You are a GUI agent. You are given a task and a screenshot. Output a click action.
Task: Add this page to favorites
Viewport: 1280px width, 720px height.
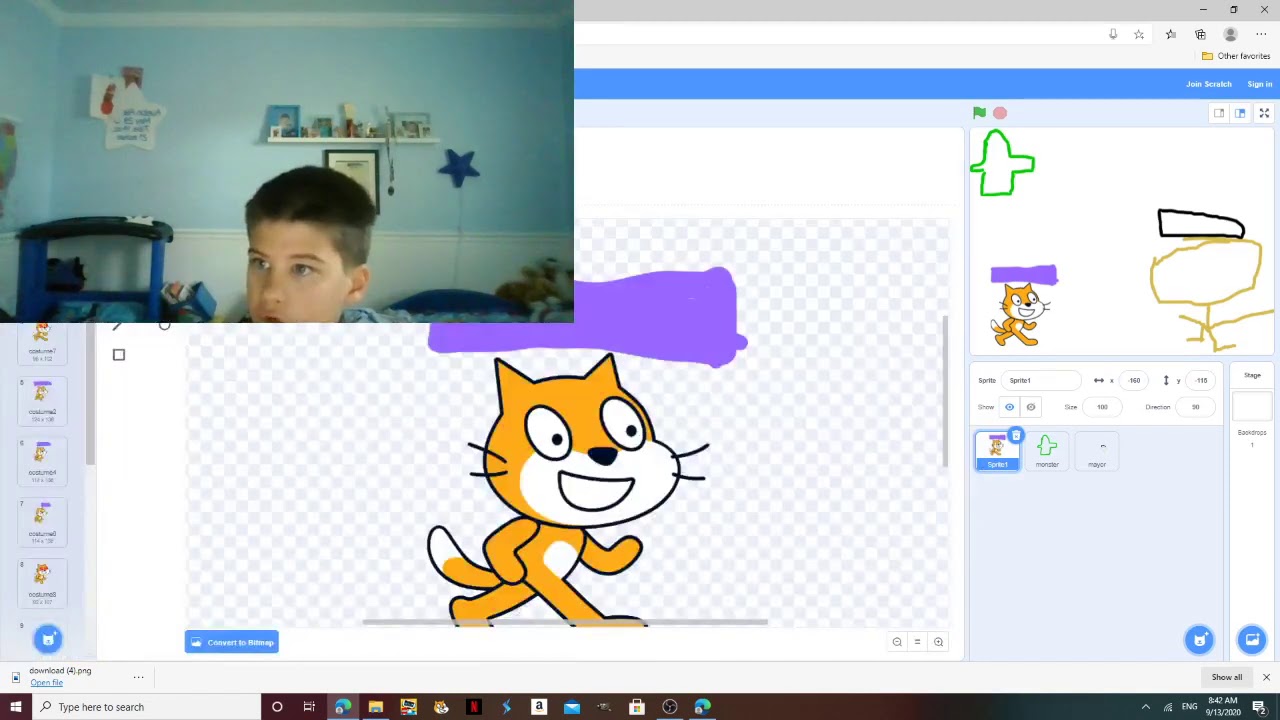(x=1139, y=34)
